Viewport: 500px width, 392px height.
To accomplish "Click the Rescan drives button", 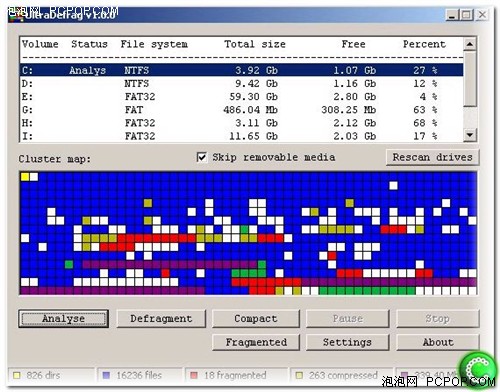I will [432, 157].
